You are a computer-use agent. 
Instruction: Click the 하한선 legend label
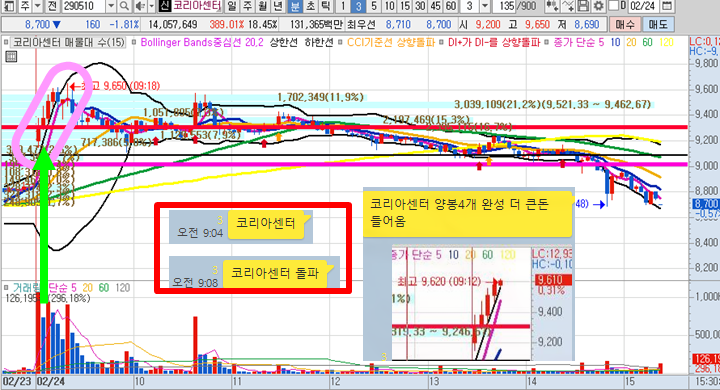coord(319,42)
